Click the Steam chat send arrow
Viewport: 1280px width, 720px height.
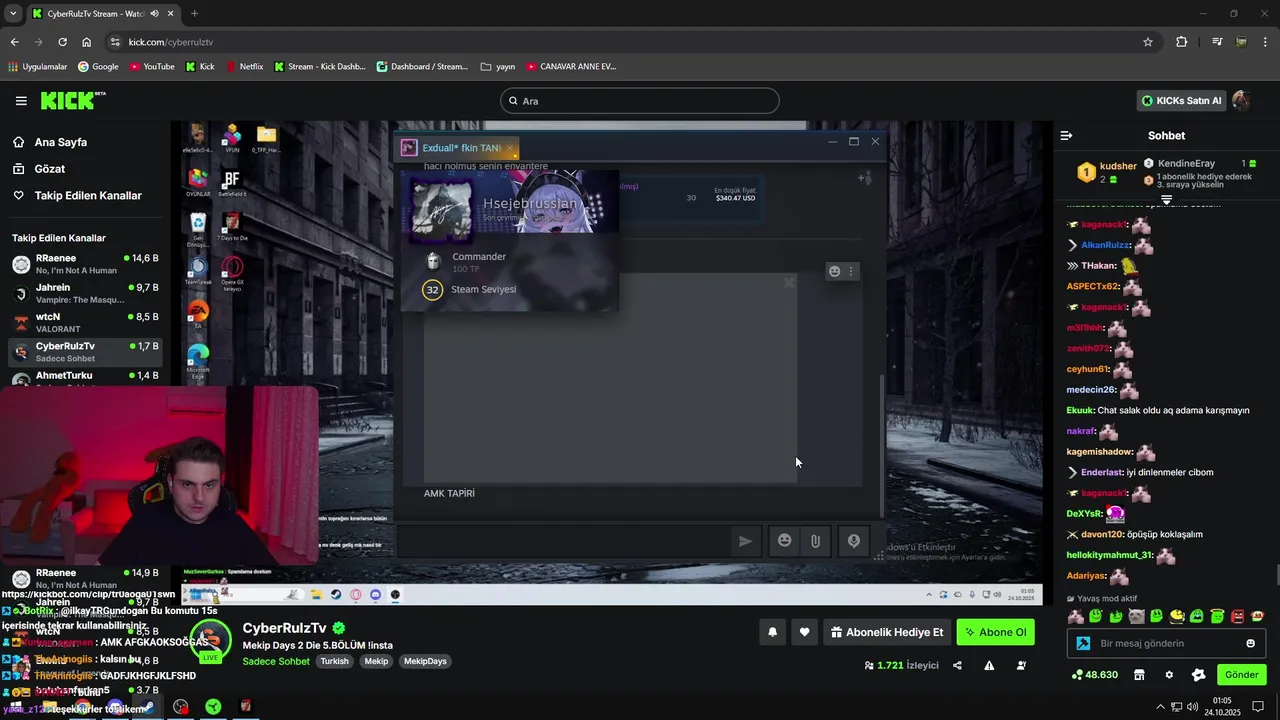click(745, 541)
